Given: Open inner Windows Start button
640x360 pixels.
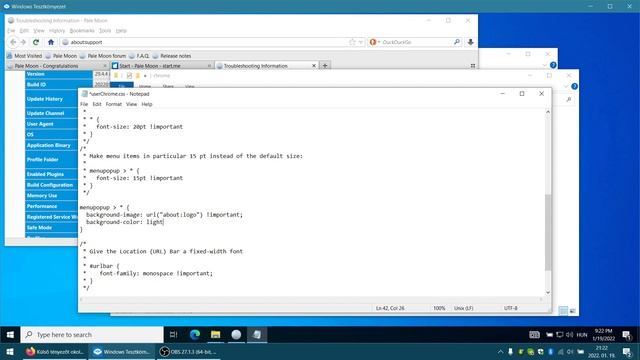Looking at the screenshot, I should 10,335.
